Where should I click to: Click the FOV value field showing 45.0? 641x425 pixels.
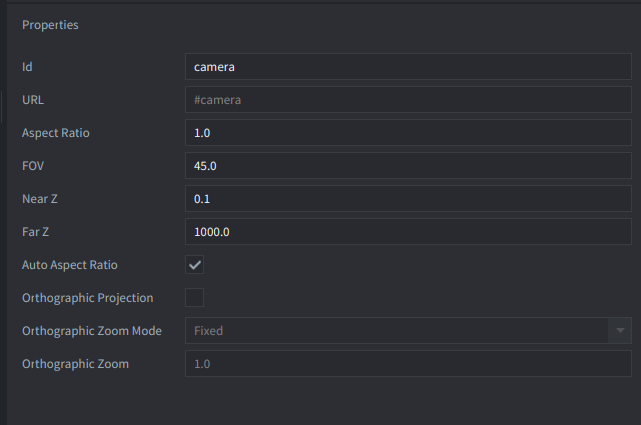(408, 166)
